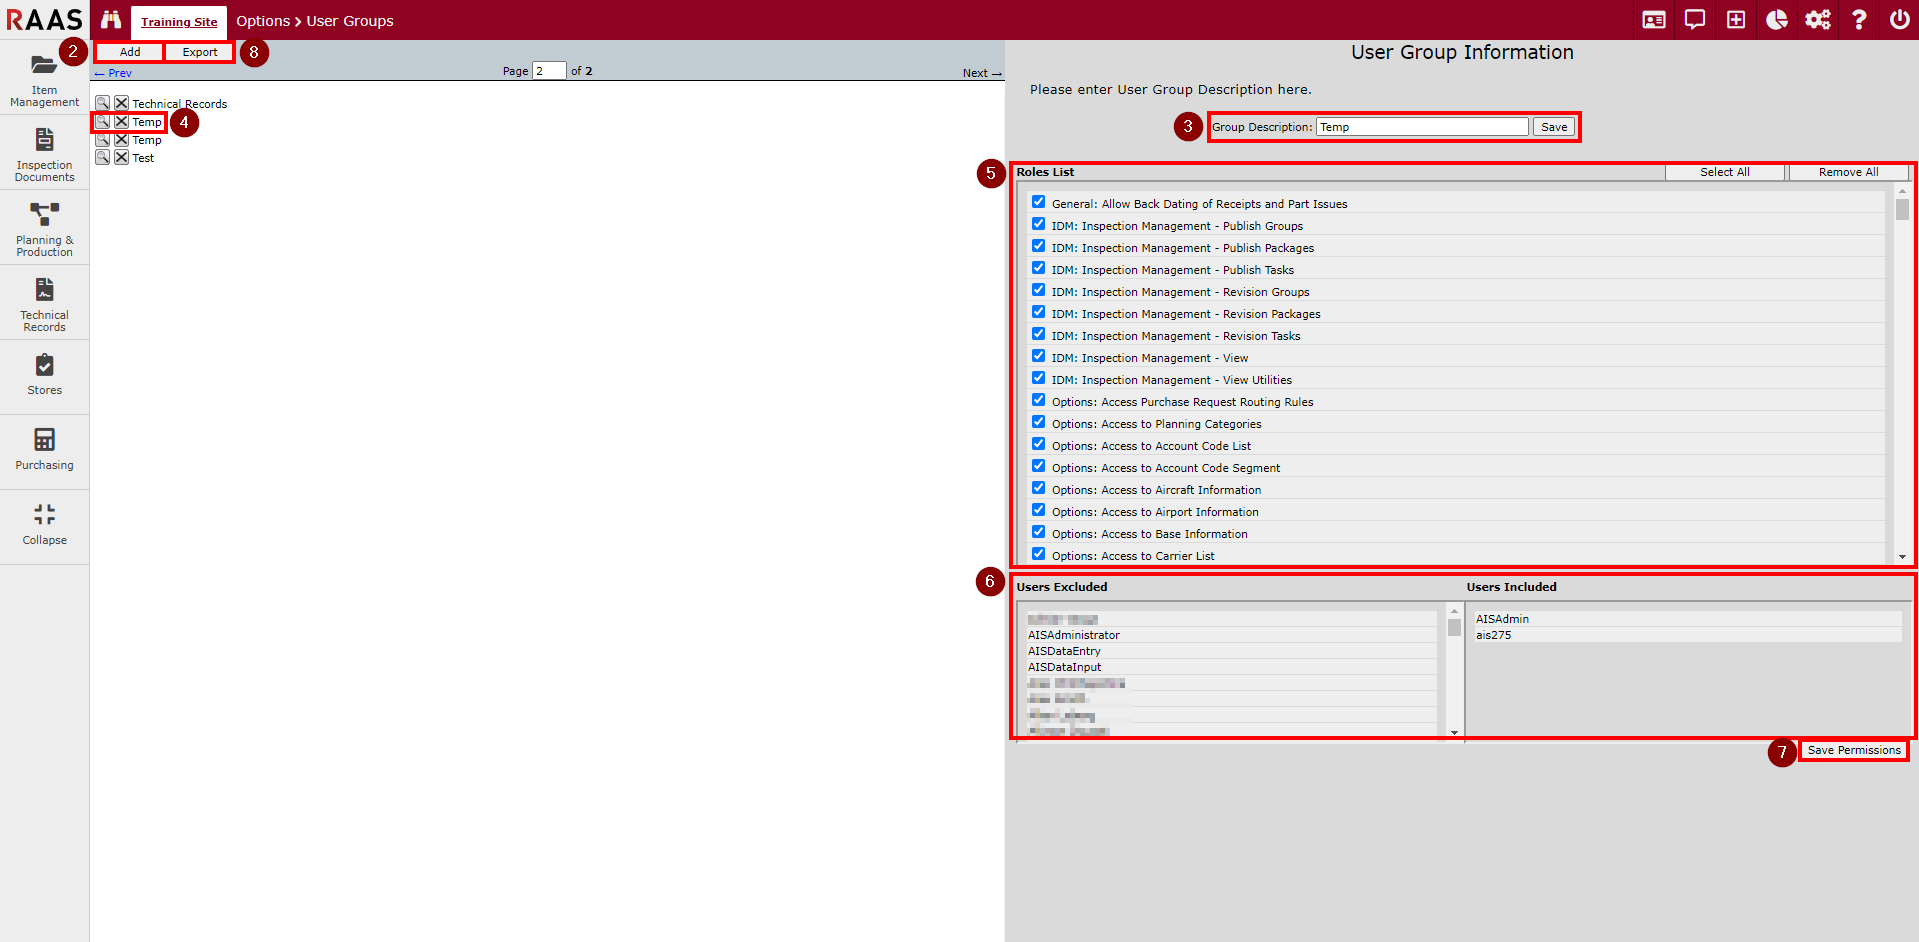
Task: Go to the Prev page link
Action: [114, 73]
